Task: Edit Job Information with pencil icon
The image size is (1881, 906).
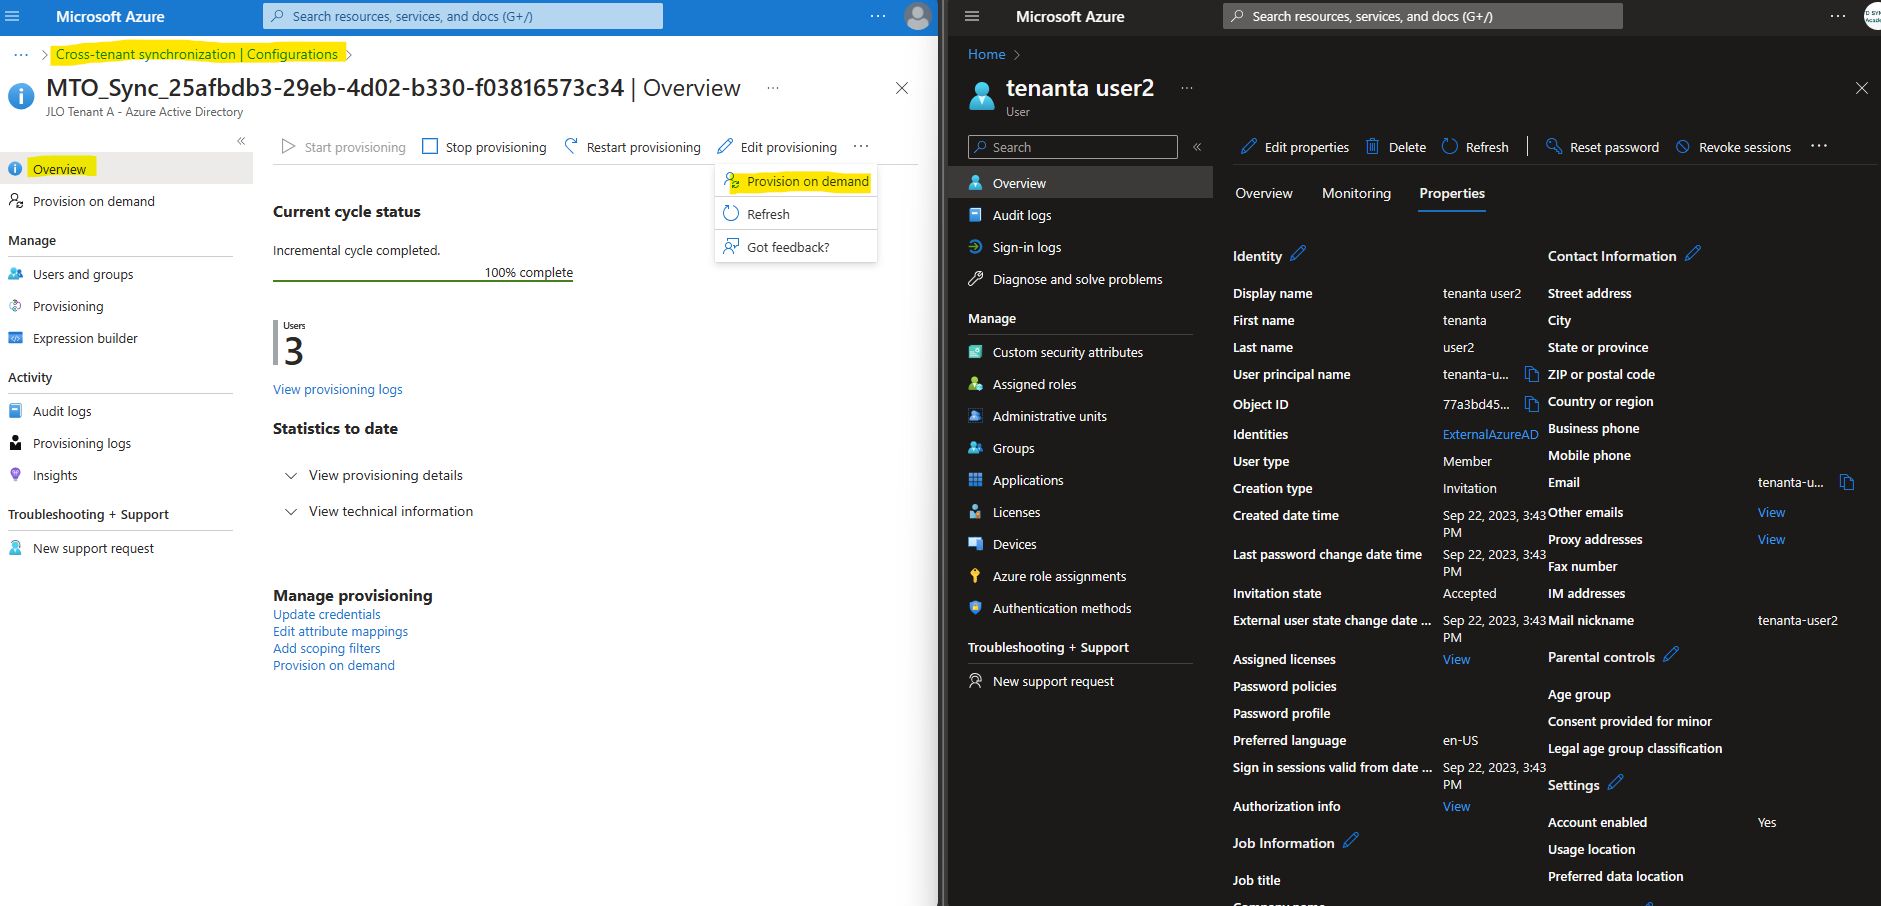Action: point(1351,841)
